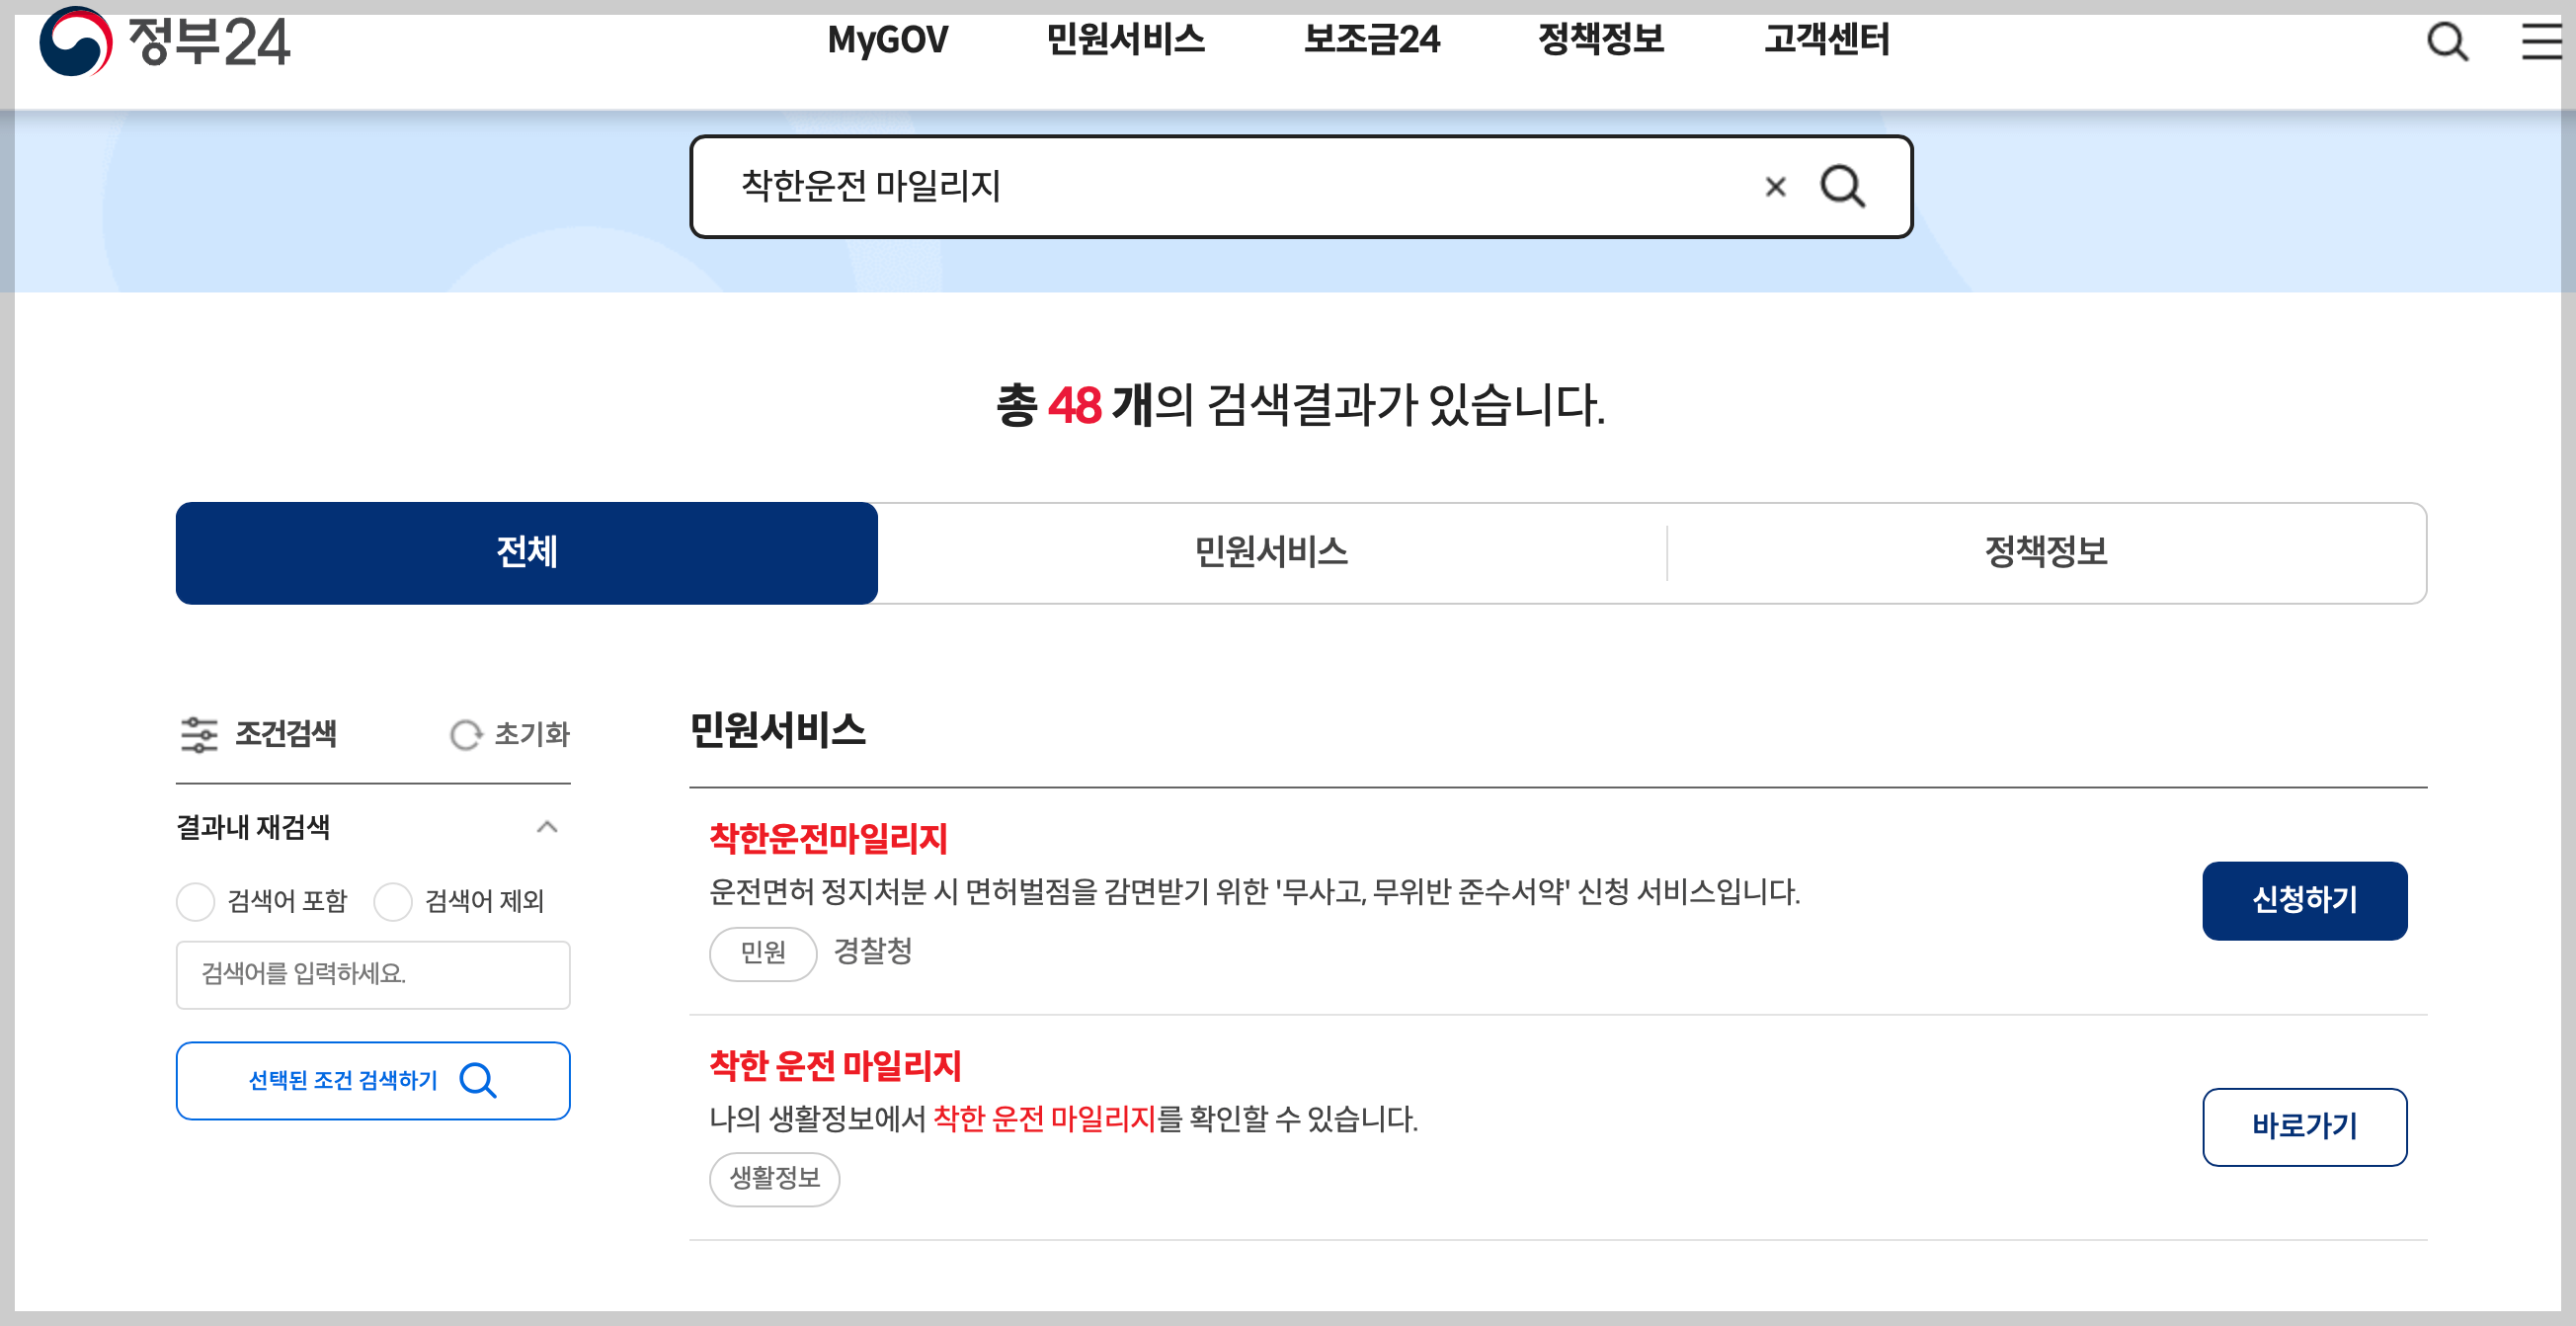Open the hamburger menu icon
The height and width of the screenshot is (1326, 2576).
pyautogui.click(x=2540, y=42)
